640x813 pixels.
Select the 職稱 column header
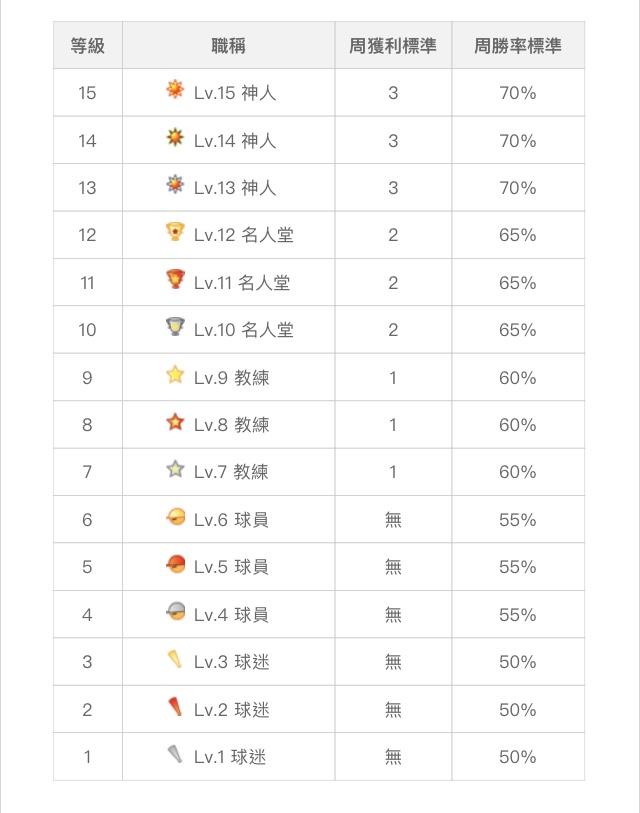click(x=229, y=45)
